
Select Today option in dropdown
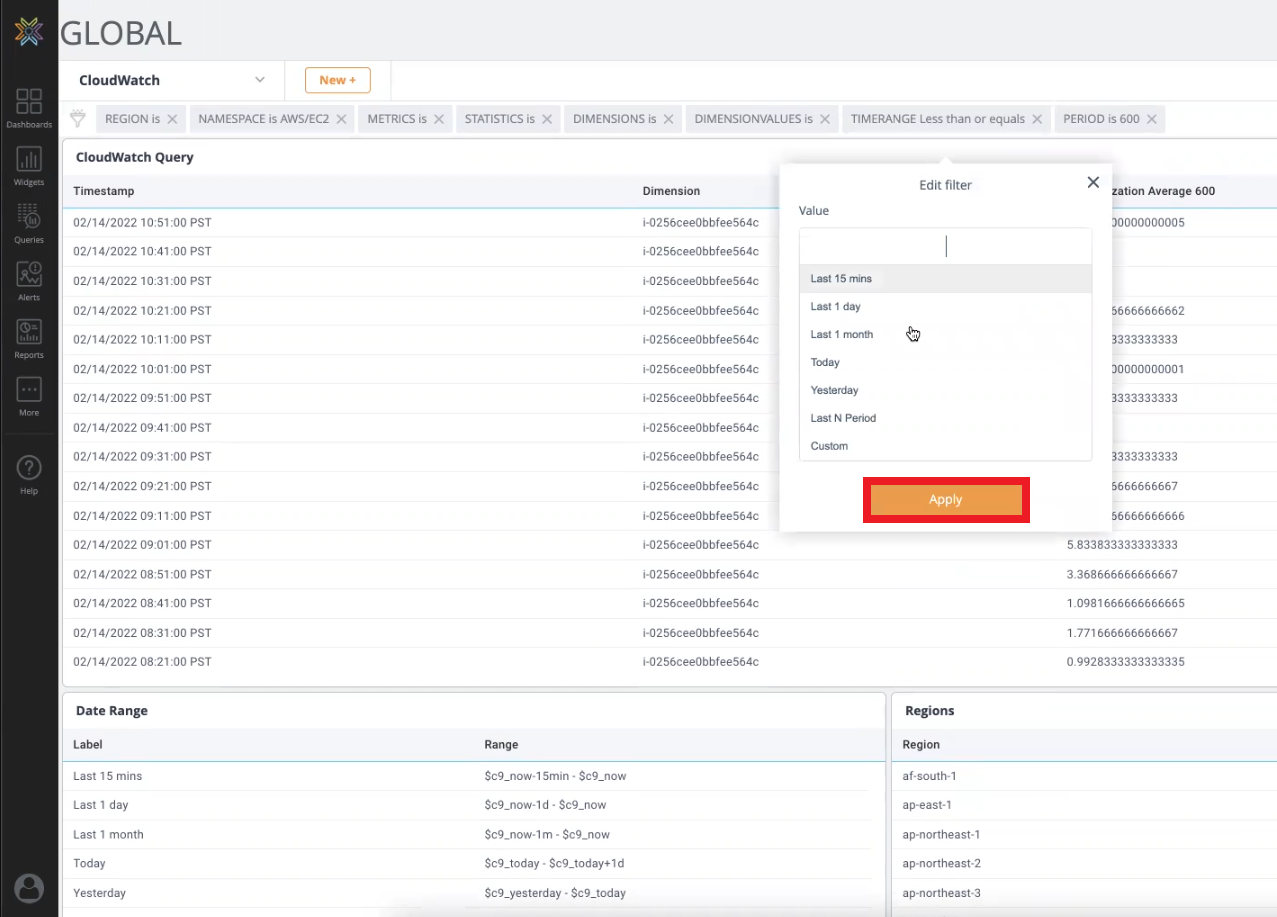point(945,362)
